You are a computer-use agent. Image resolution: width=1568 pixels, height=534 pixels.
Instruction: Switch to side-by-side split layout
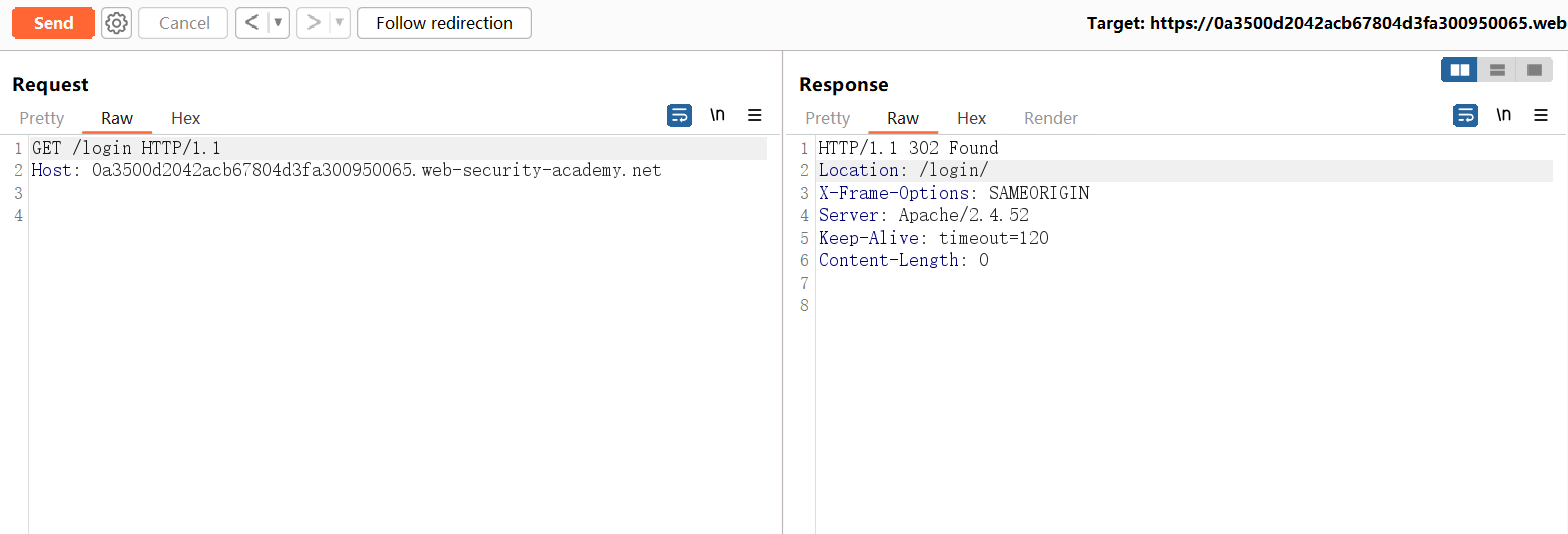[1460, 70]
